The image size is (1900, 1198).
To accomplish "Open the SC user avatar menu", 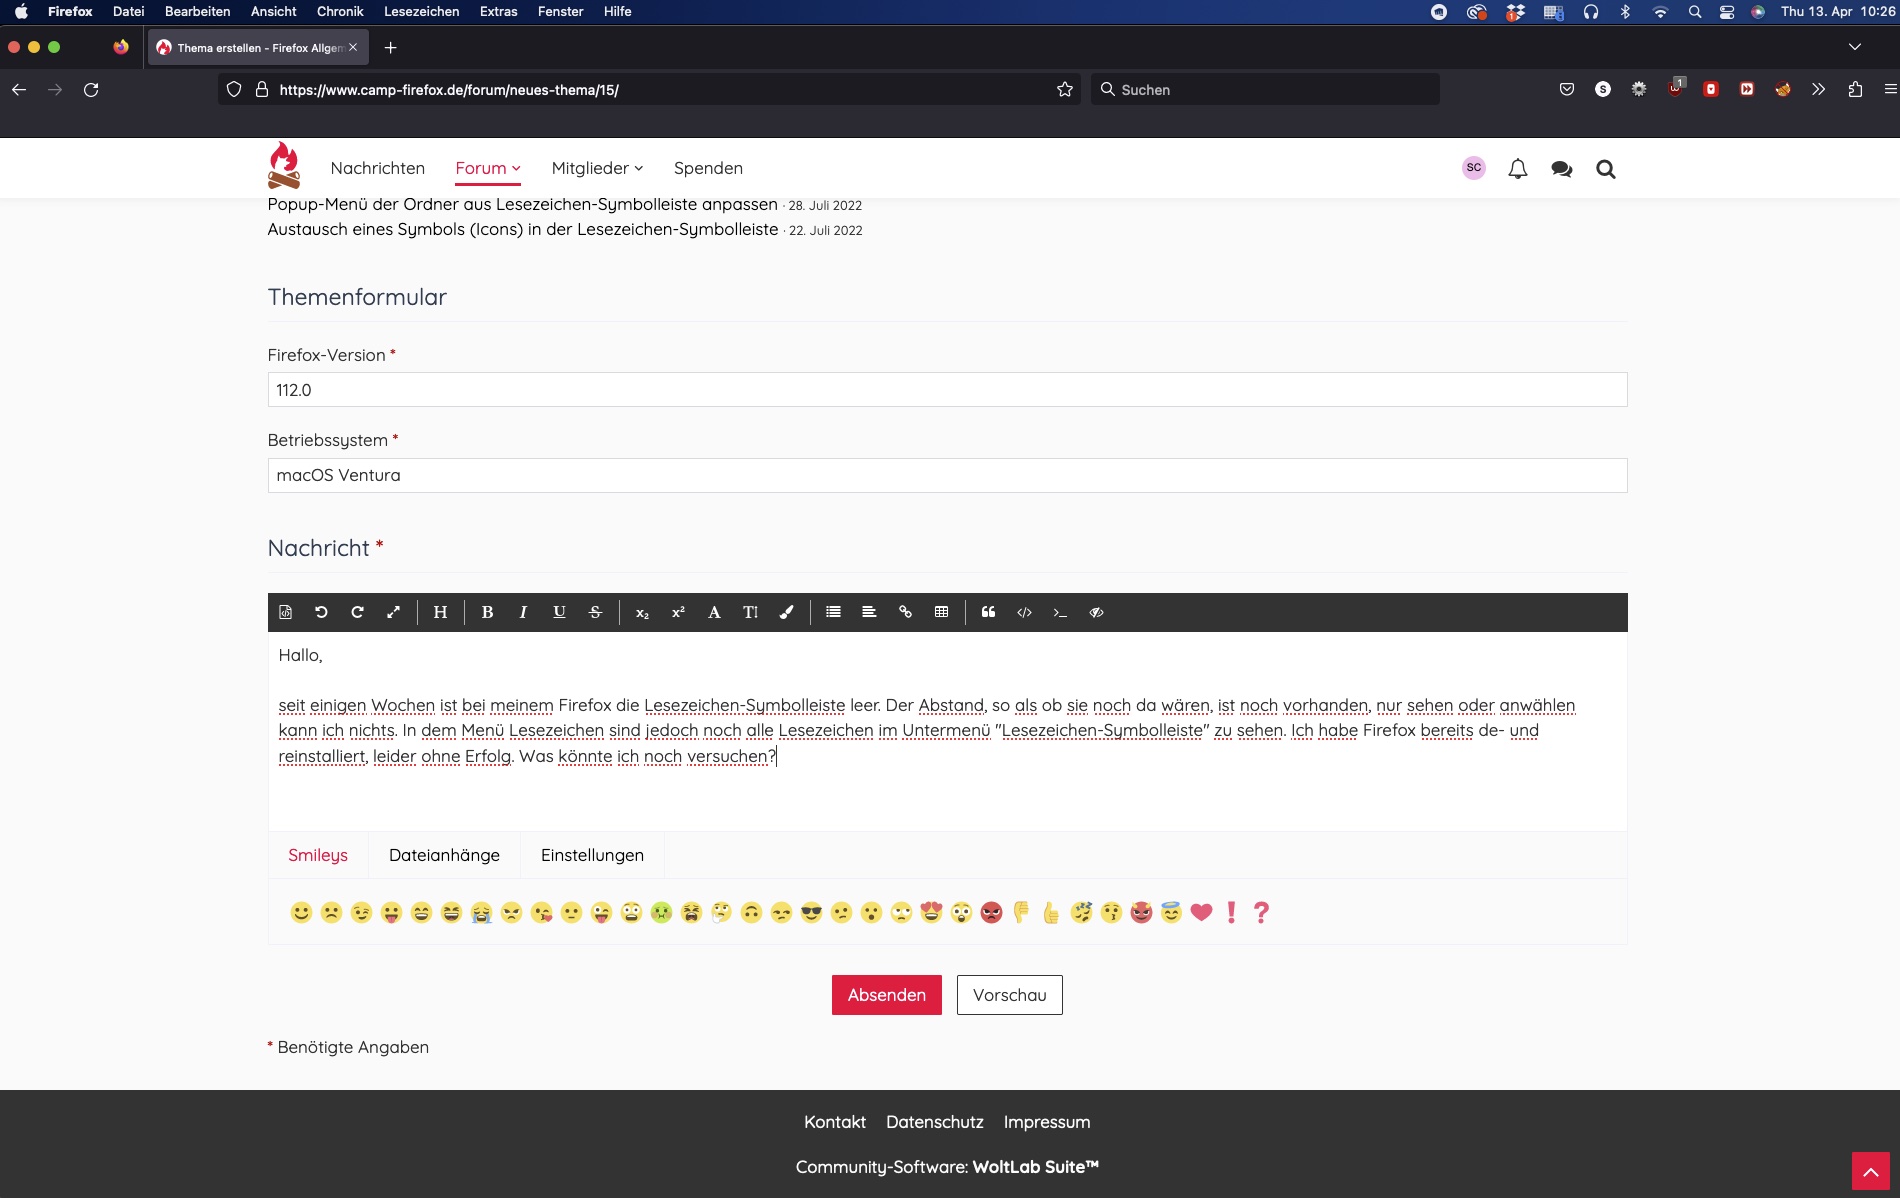I will click(x=1474, y=168).
